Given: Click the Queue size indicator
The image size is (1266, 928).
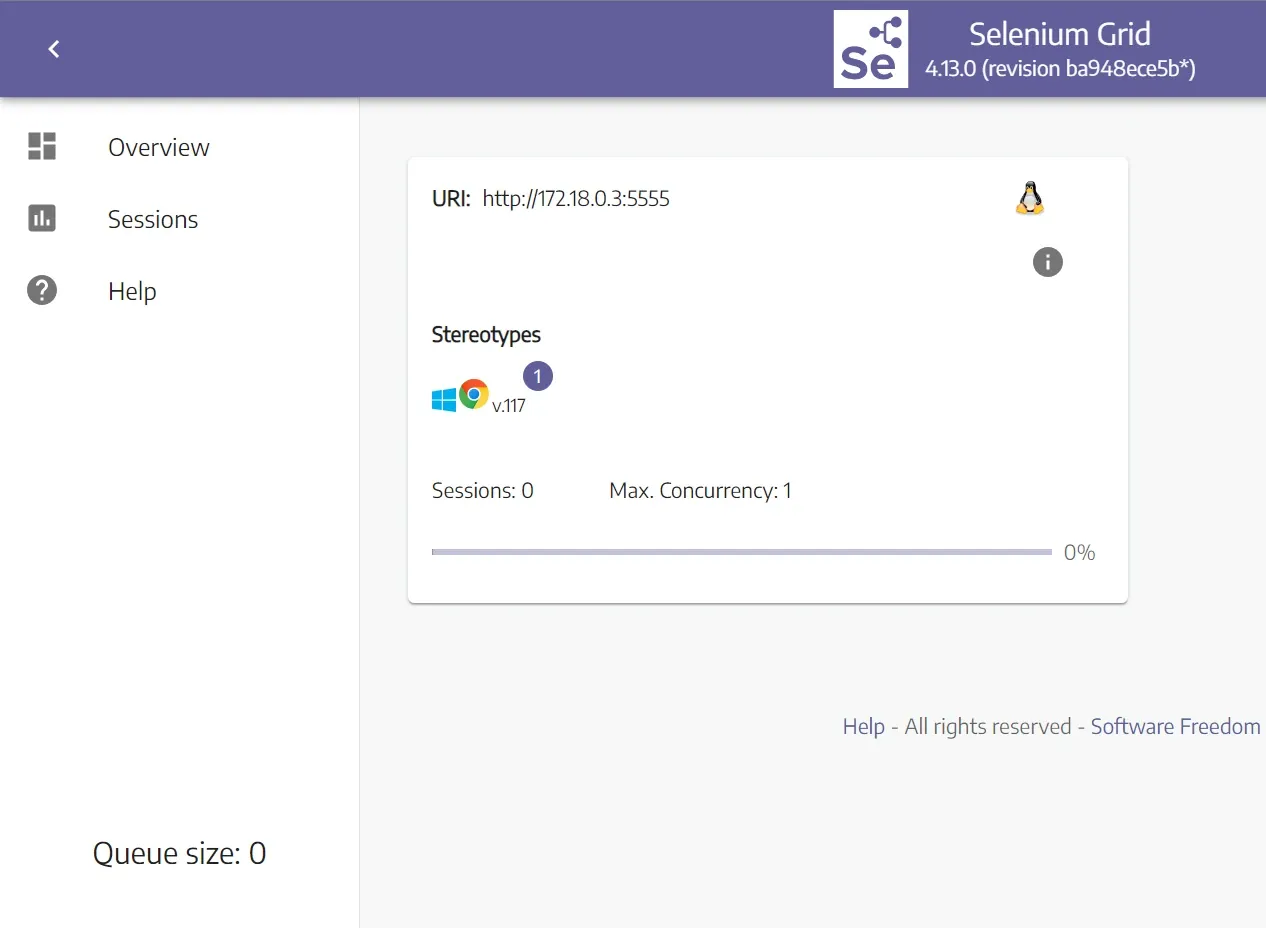Looking at the screenshot, I should tap(179, 853).
